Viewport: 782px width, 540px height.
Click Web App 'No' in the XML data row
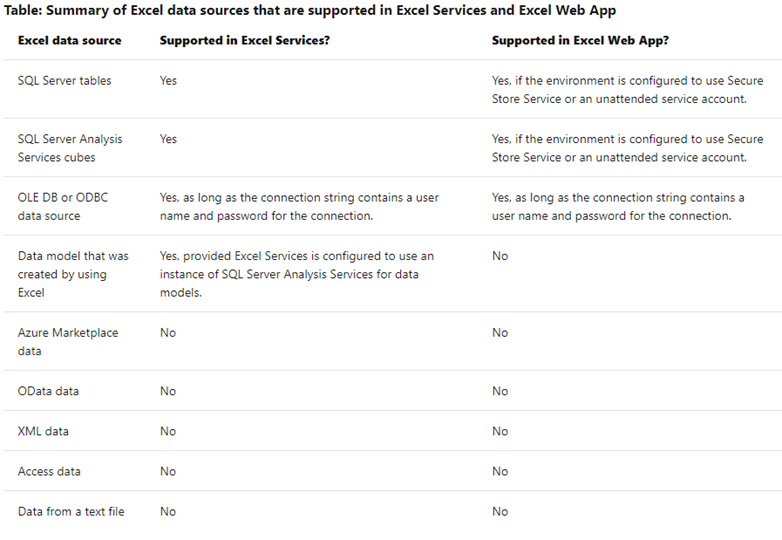[500, 431]
